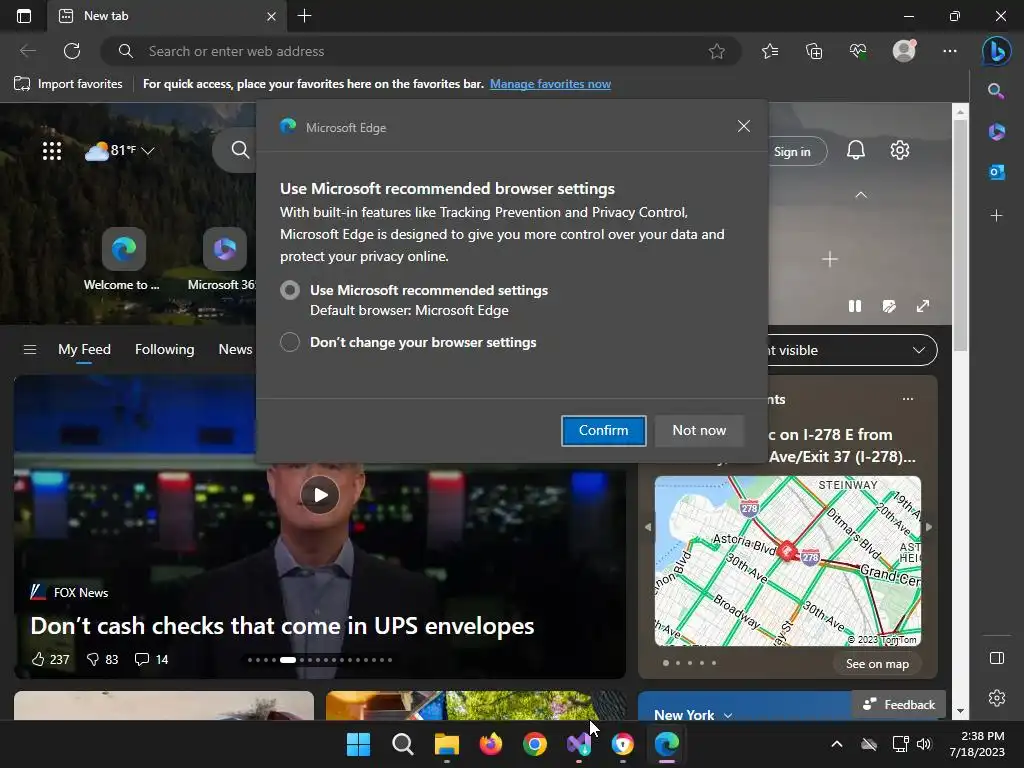Open the Feedback button

pos(899,705)
